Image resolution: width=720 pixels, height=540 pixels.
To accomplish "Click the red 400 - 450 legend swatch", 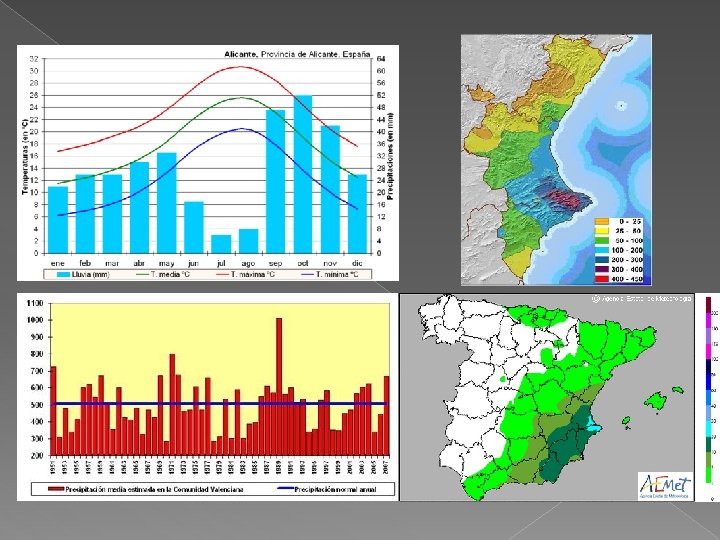I will (602, 279).
